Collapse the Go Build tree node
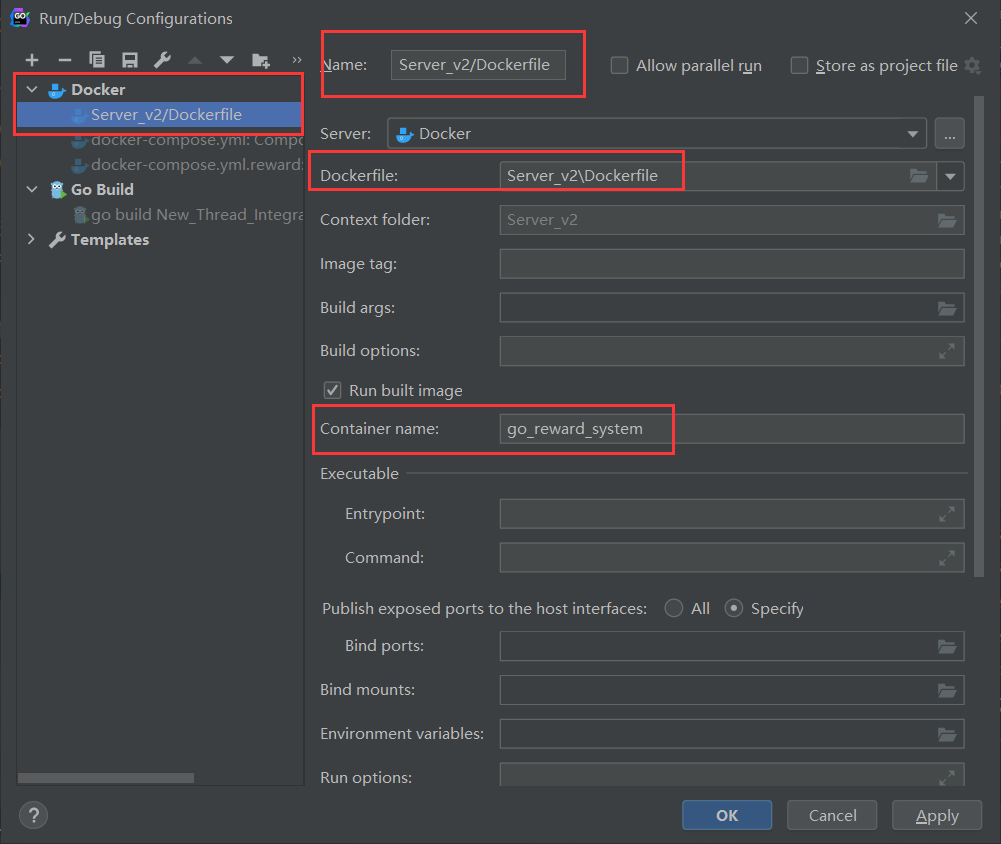 (x=32, y=190)
